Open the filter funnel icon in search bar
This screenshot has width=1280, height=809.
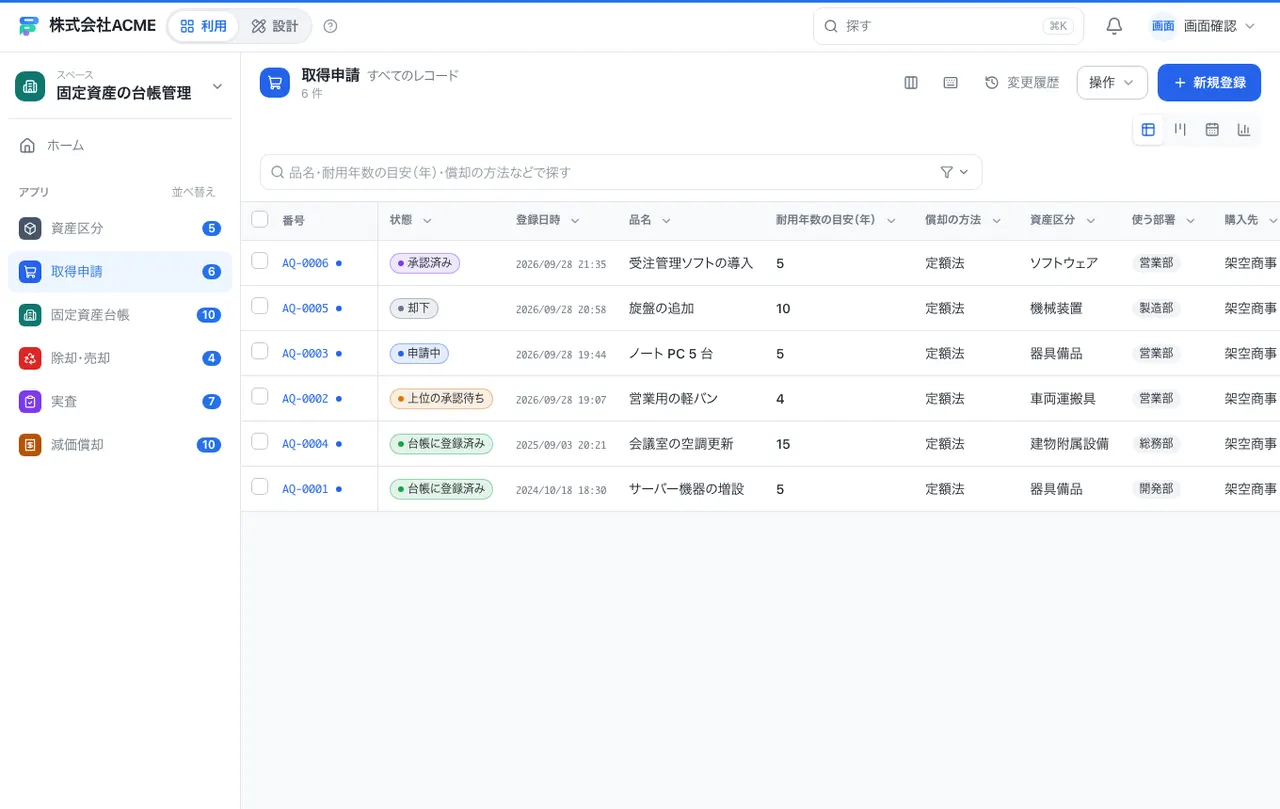[x=954, y=172]
